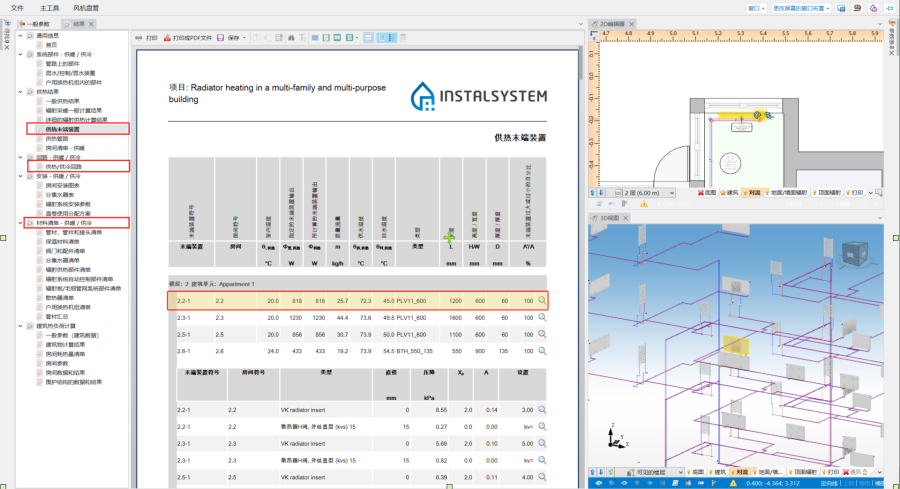Viewport: 900px width, 489px height.
Task: Open the 更改屏幕的窗口布置 dropdown
Action: tap(801, 8)
